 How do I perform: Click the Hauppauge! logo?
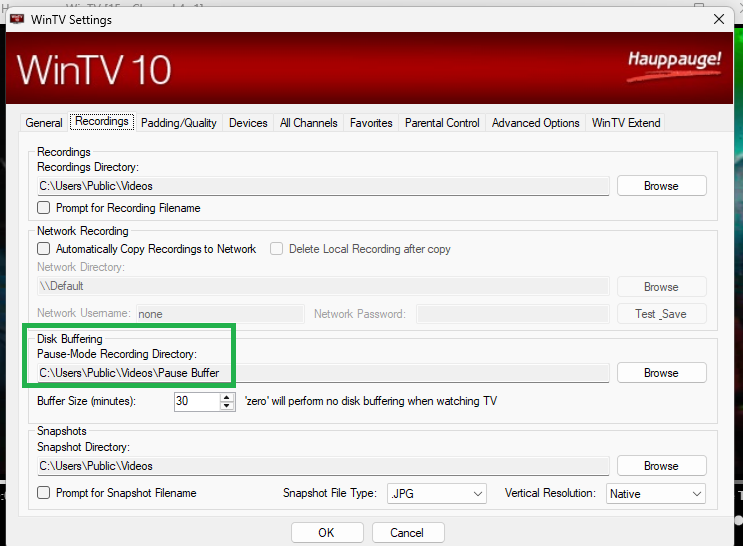click(674, 65)
